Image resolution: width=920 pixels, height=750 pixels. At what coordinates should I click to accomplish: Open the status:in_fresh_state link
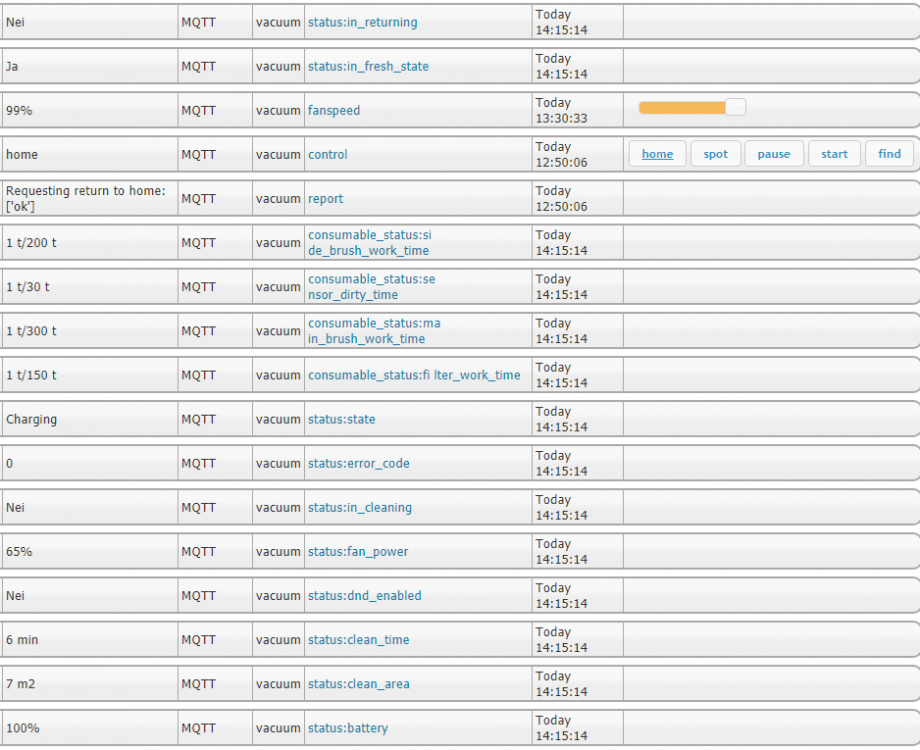(x=368, y=66)
